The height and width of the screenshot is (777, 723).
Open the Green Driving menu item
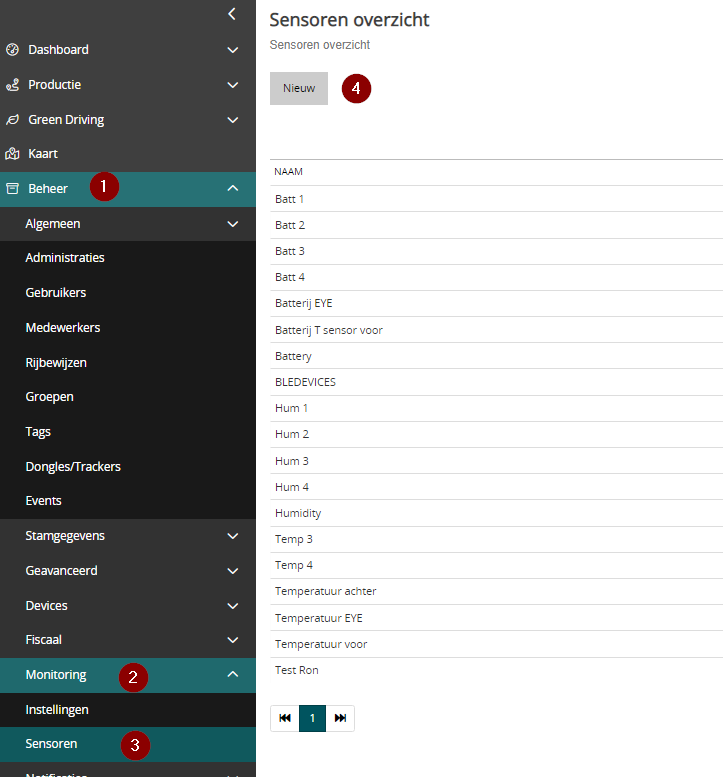[128, 119]
